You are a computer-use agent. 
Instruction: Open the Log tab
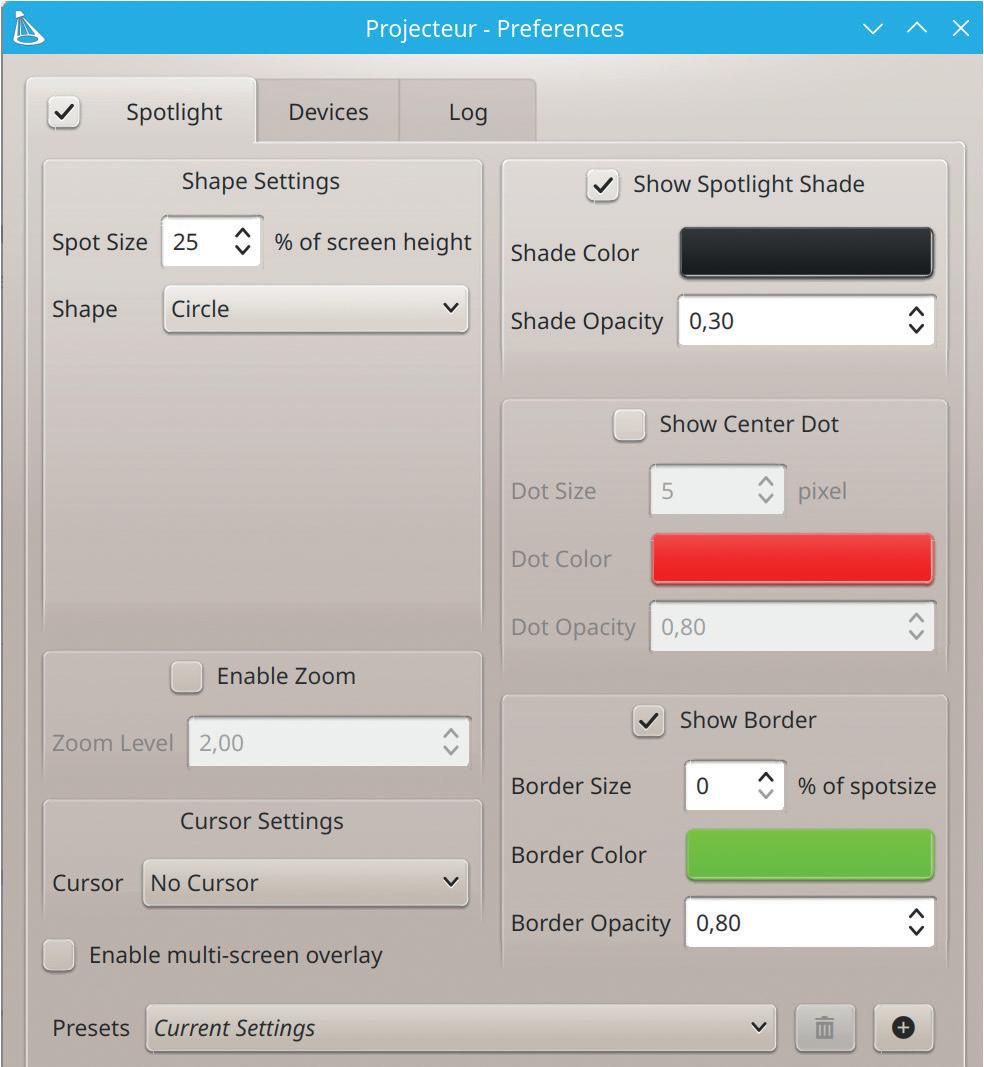[x=468, y=112]
